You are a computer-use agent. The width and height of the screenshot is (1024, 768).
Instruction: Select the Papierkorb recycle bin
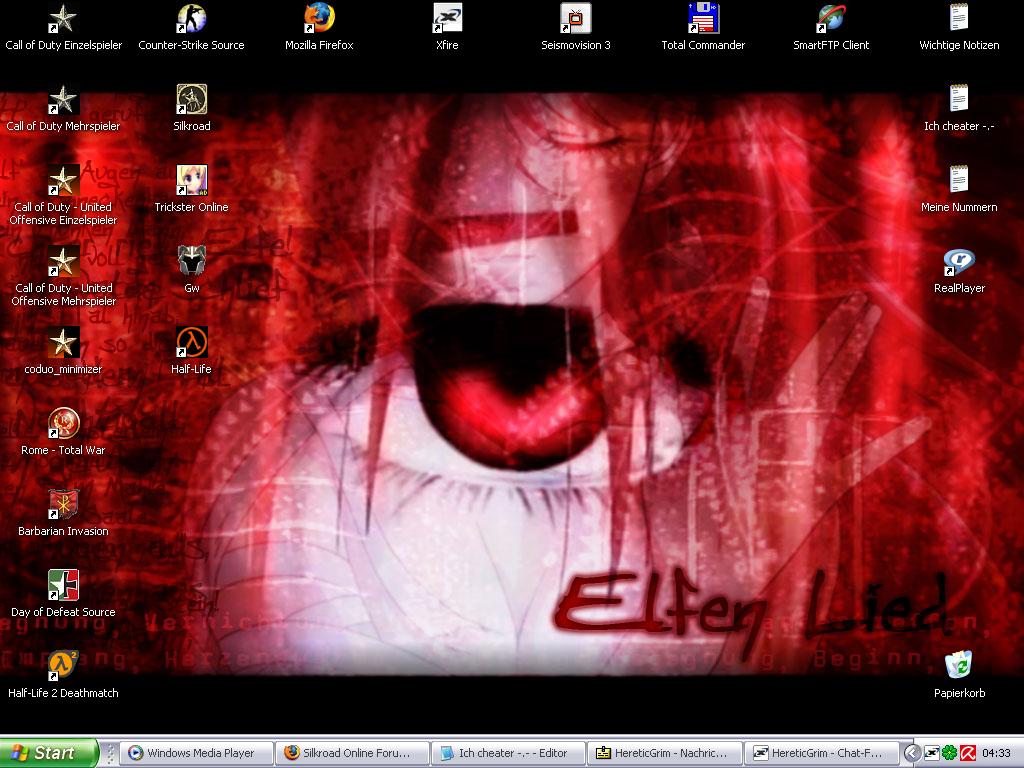click(x=959, y=667)
